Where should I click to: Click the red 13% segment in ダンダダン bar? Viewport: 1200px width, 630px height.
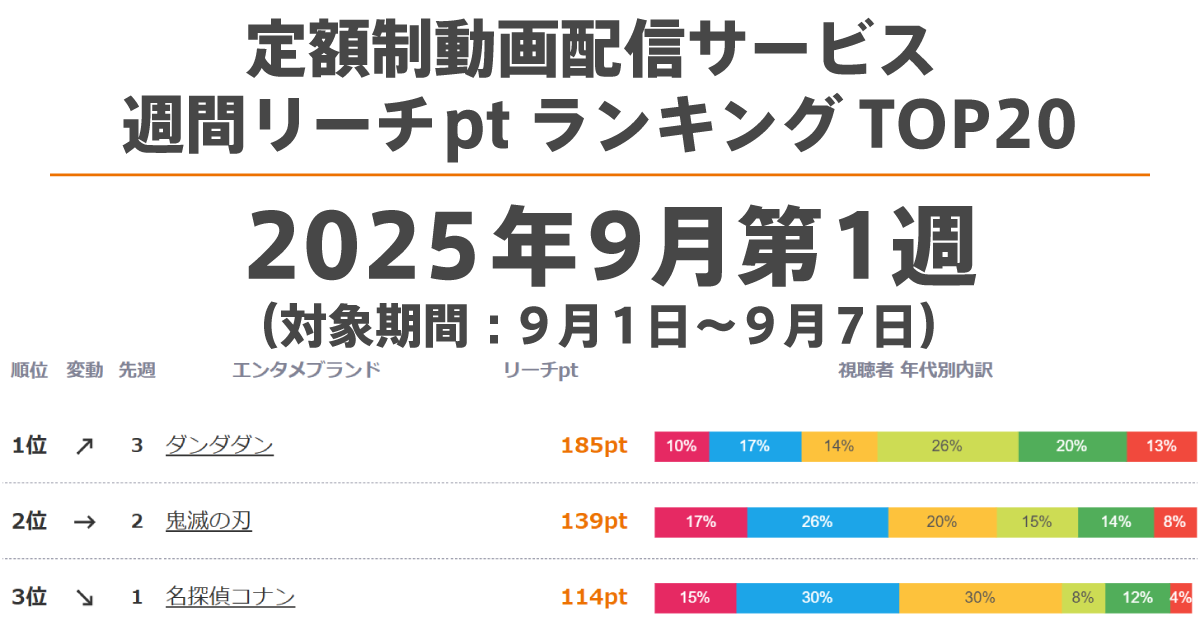pos(1161,446)
